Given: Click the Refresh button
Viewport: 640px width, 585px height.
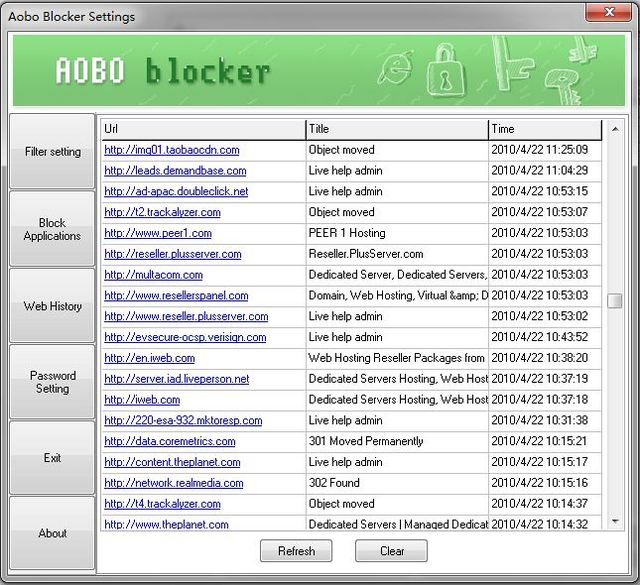Looking at the screenshot, I should (296, 551).
